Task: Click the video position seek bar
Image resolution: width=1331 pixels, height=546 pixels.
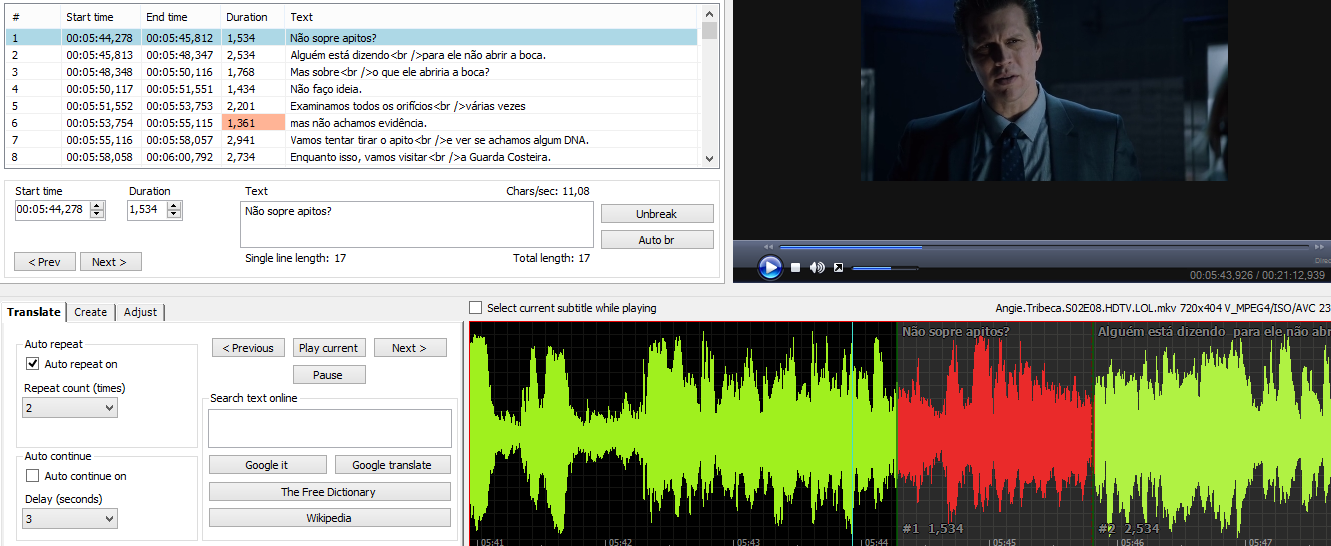Action: [x=1044, y=246]
